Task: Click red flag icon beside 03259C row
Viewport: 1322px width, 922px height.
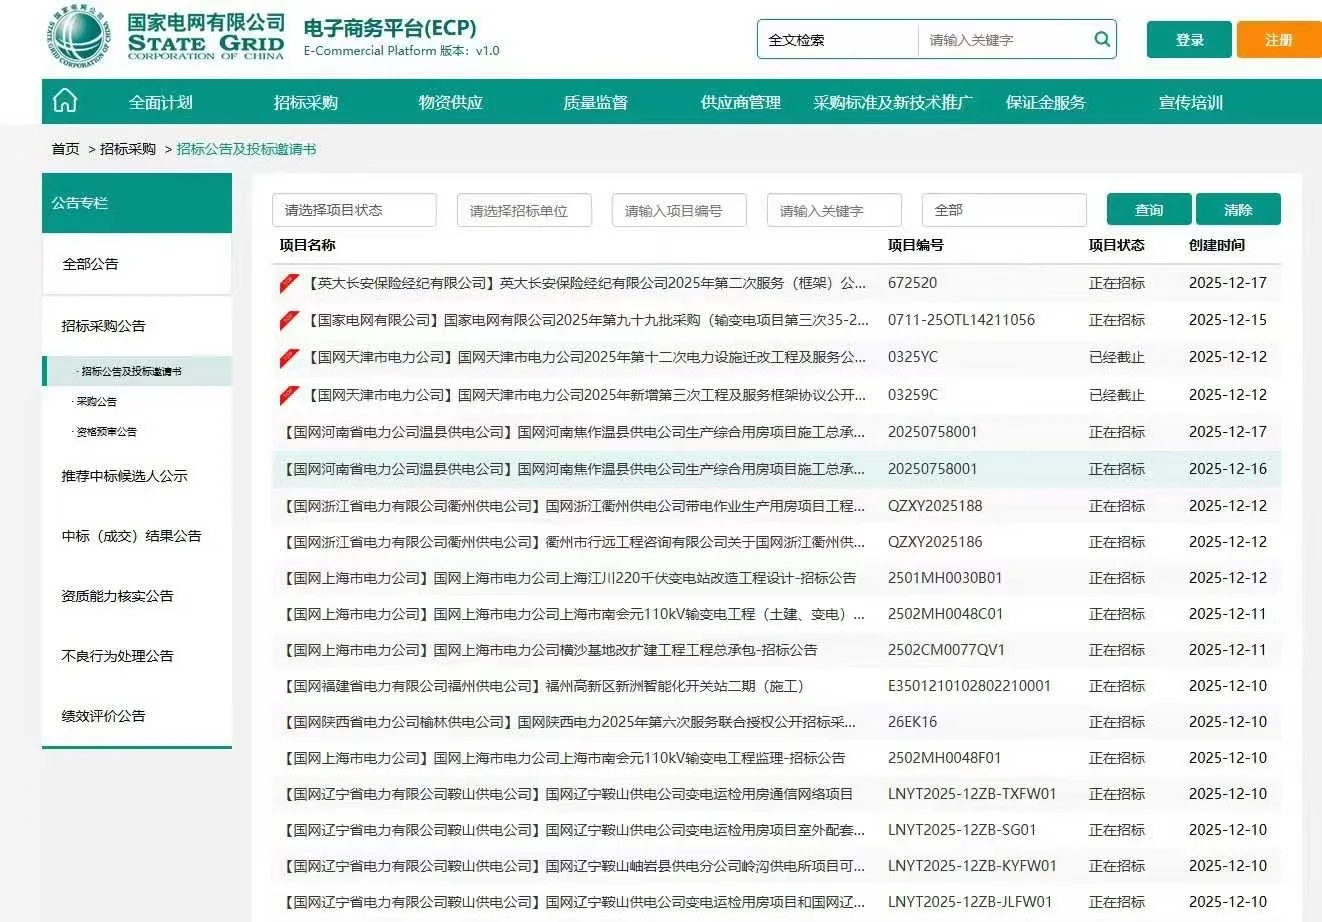Action: [289, 396]
